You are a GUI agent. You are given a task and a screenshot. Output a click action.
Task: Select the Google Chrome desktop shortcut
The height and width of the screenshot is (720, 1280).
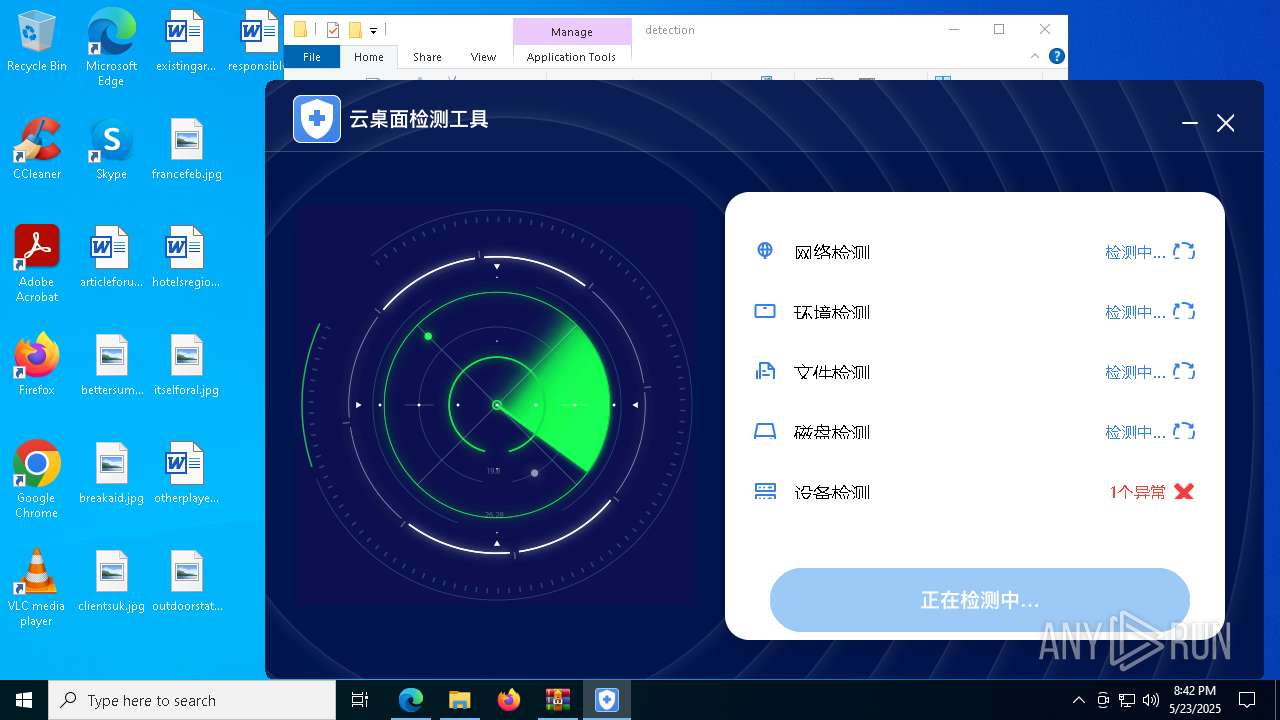tap(37, 480)
